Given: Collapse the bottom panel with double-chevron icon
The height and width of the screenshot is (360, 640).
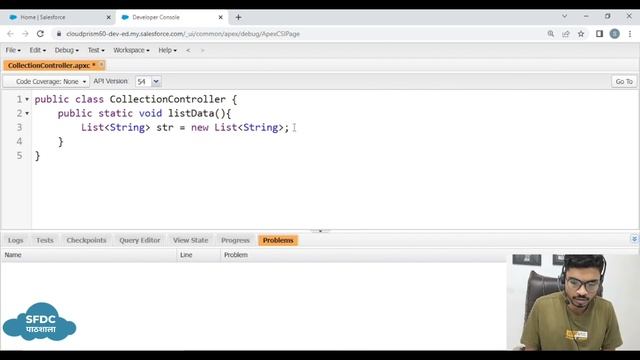Looking at the screenshot, I should click(634, 239).
